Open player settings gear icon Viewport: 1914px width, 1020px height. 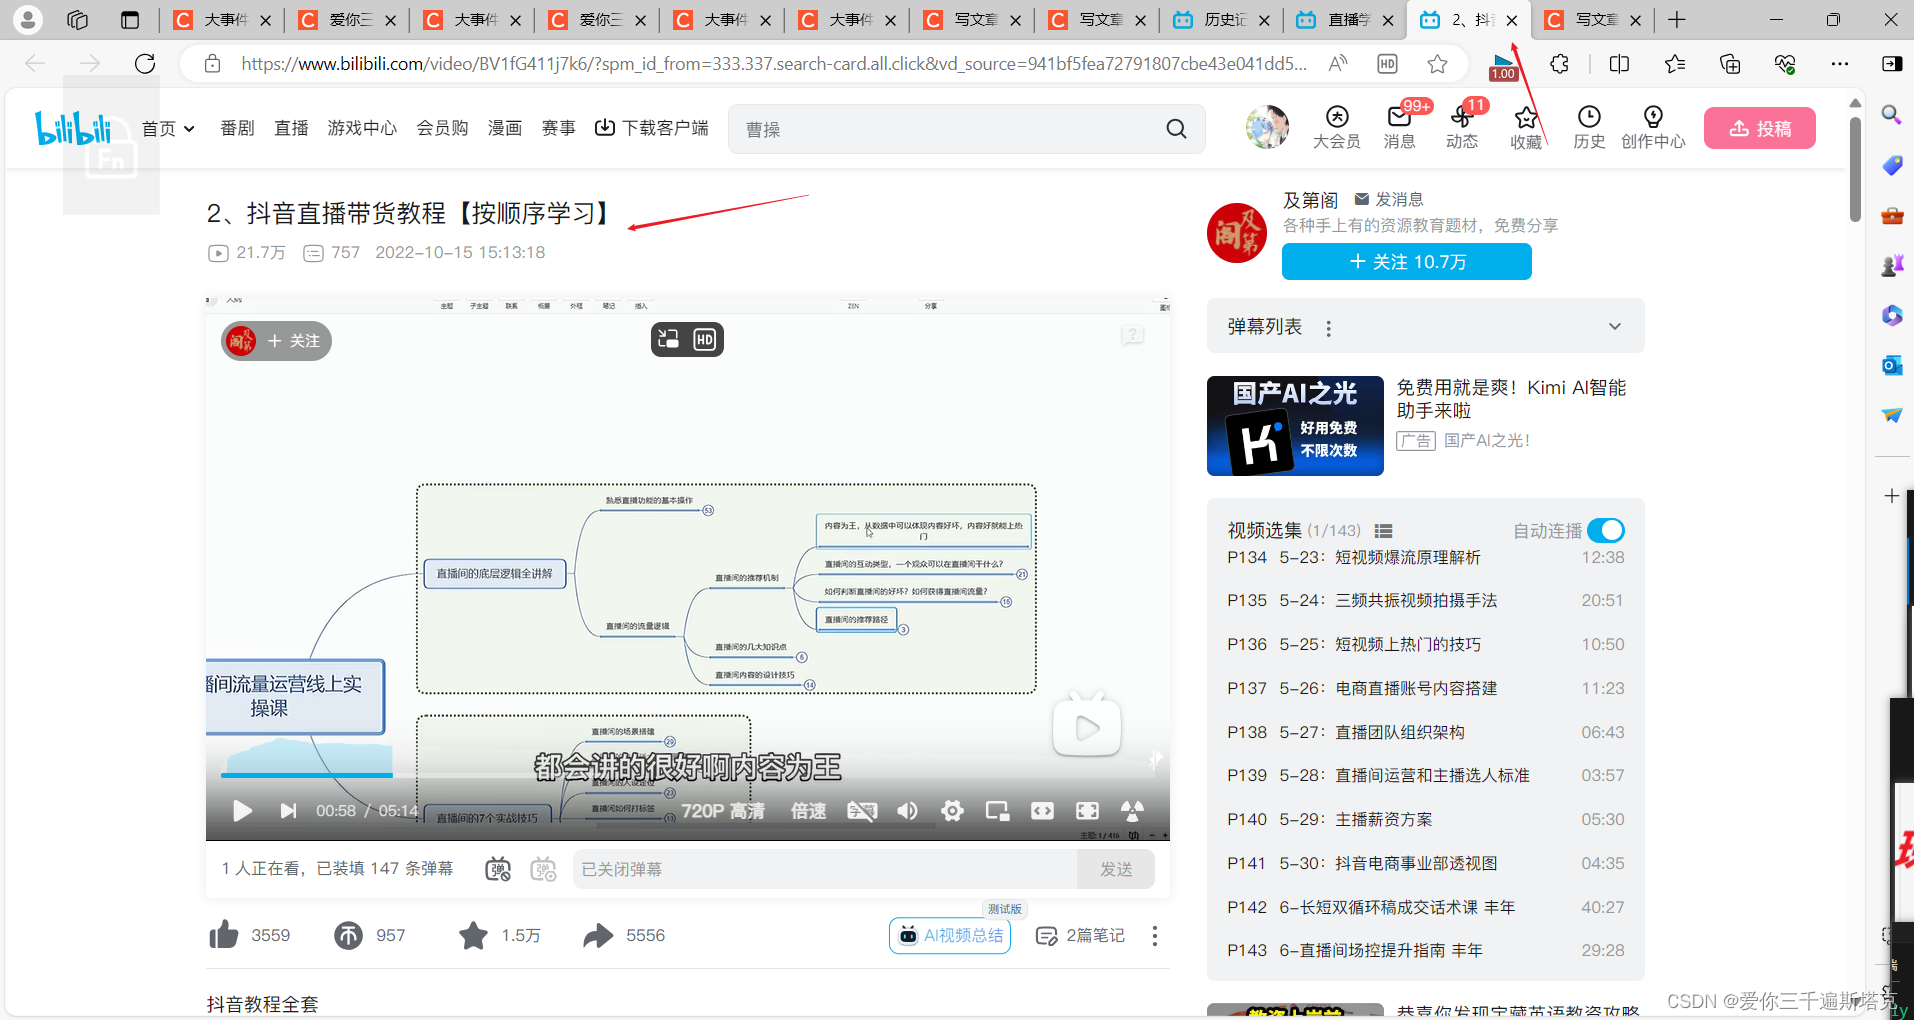click(x=952, y=811)
